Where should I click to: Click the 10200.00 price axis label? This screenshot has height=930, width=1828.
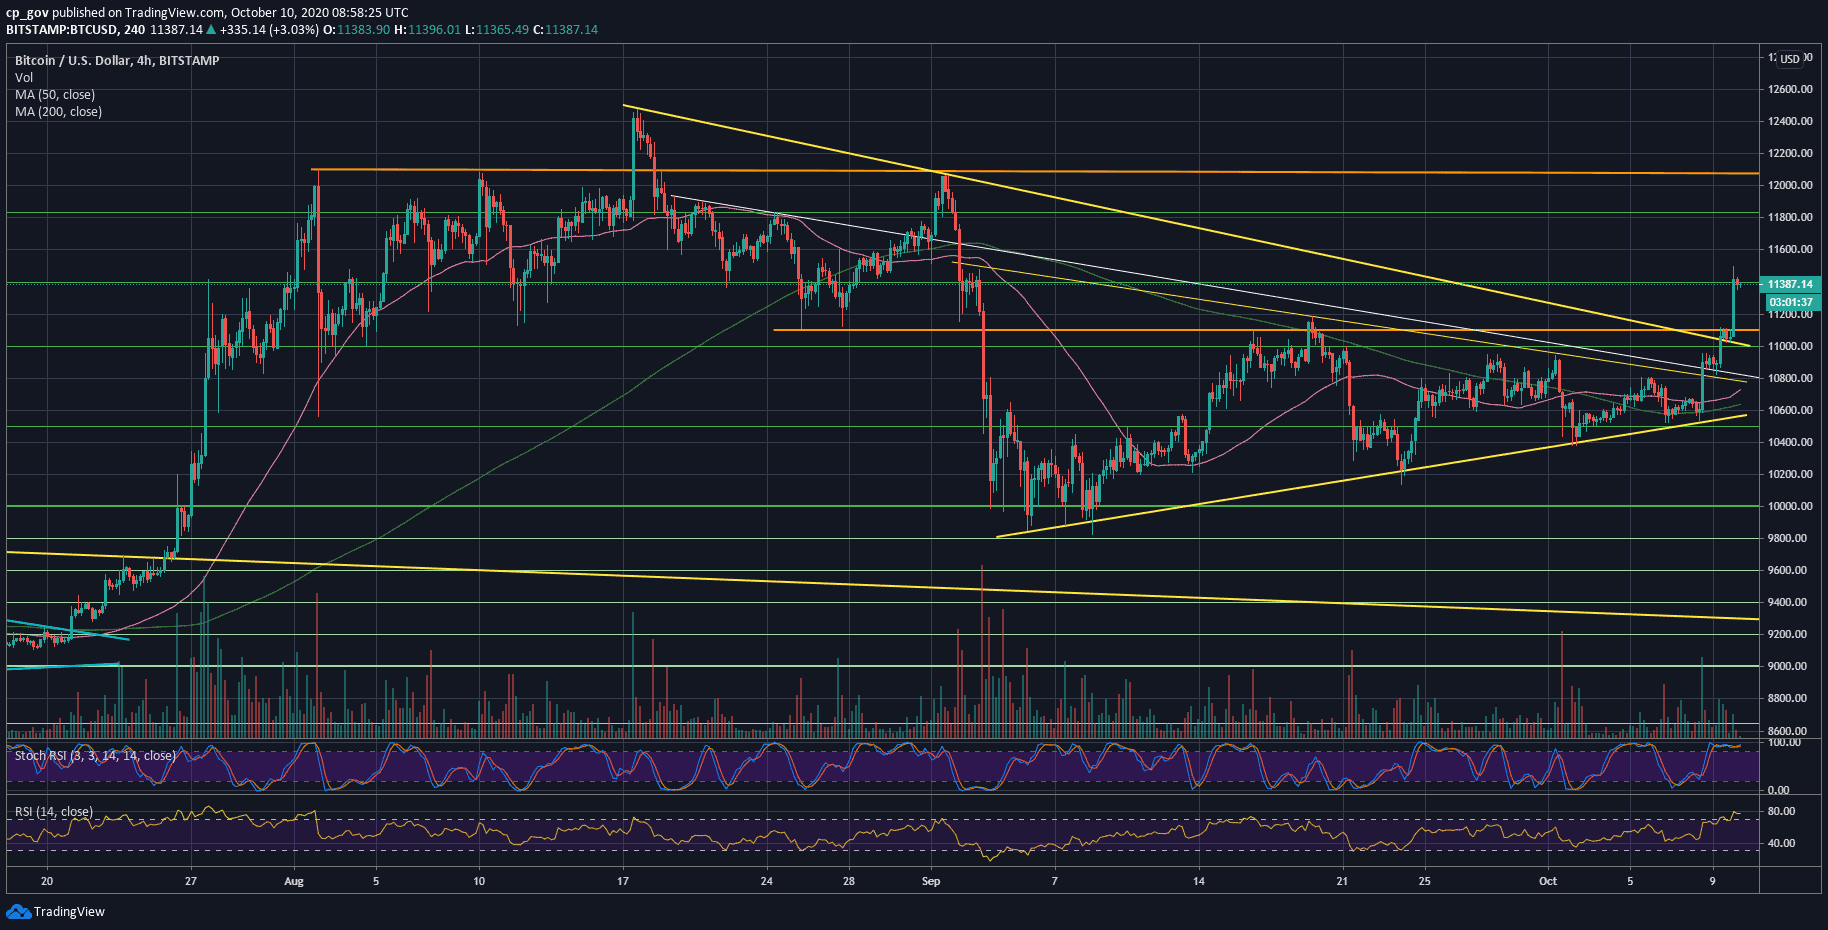click(x=1790, y=474)
